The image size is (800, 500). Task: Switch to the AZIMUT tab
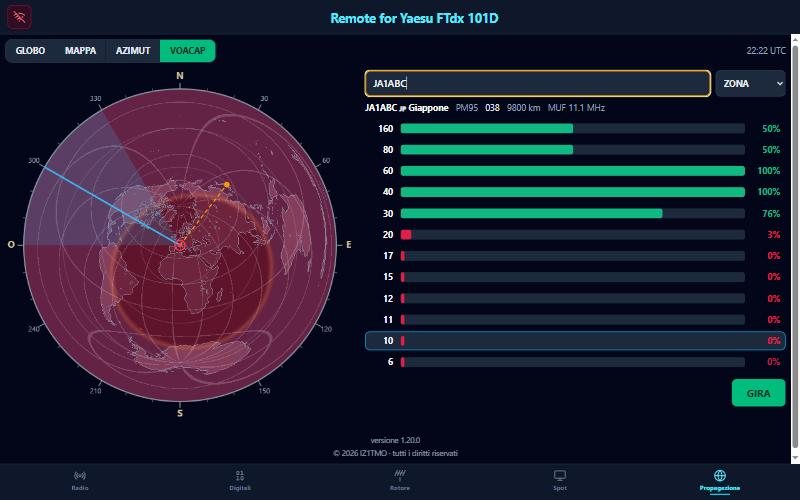133,51
